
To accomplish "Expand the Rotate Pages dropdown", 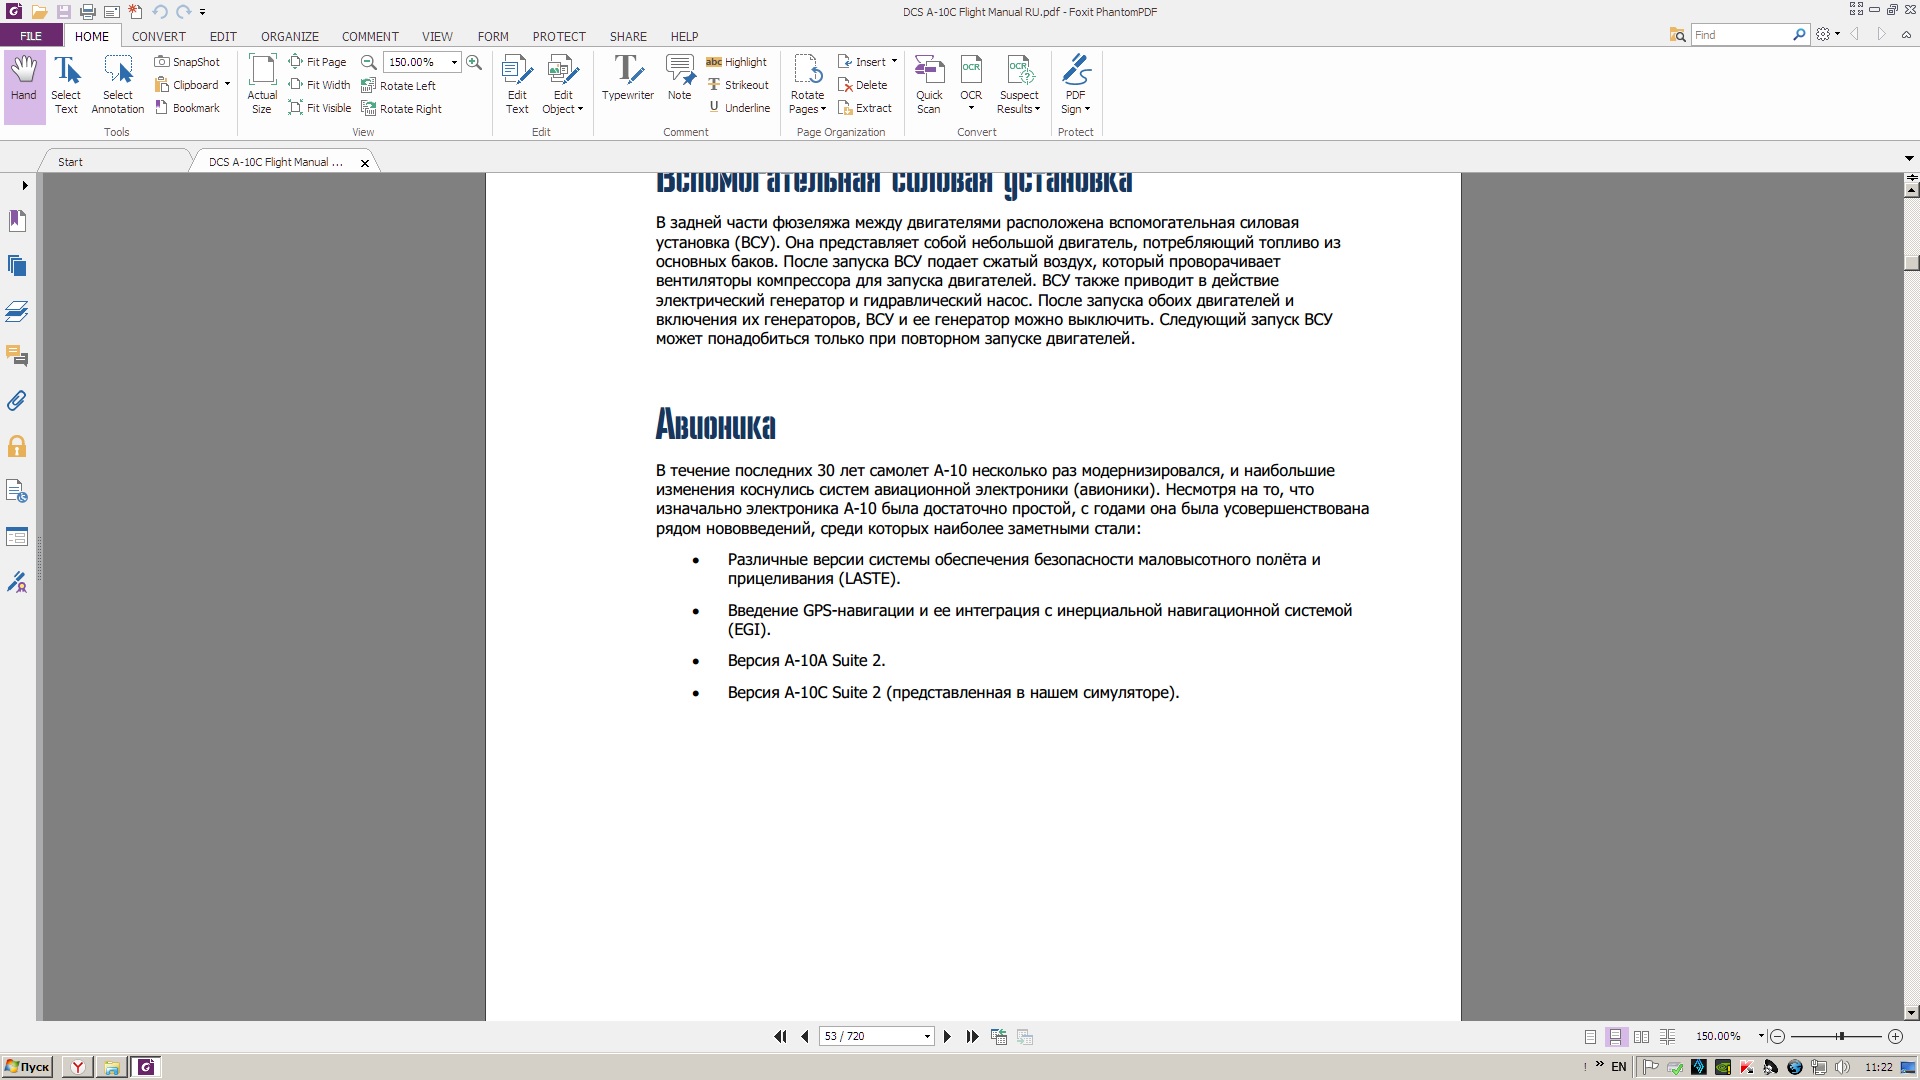I will coord(823,109).
